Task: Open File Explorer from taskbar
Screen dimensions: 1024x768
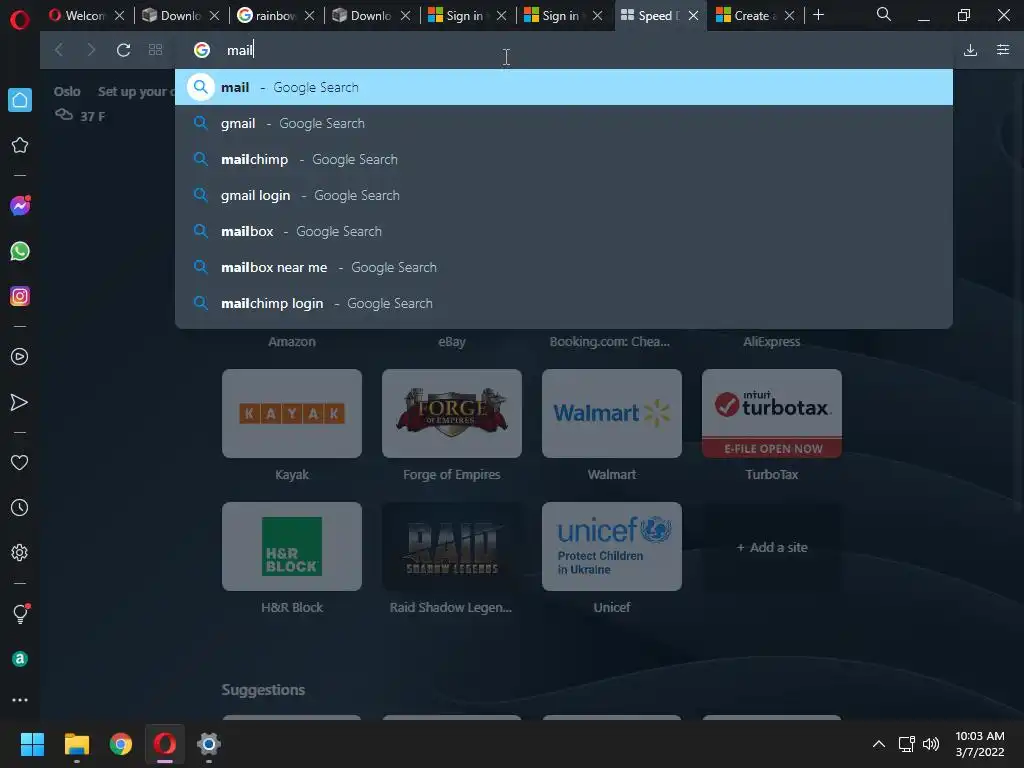Action: [x=76, y=744]
